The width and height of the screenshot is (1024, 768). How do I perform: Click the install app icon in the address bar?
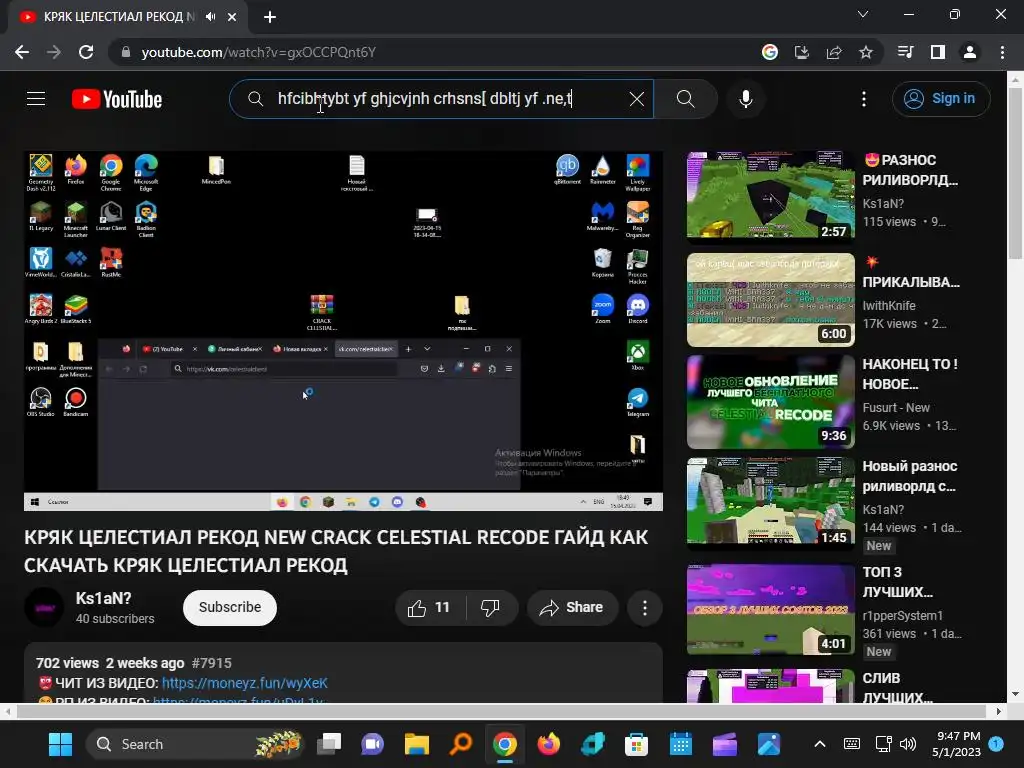coord(801,52)
